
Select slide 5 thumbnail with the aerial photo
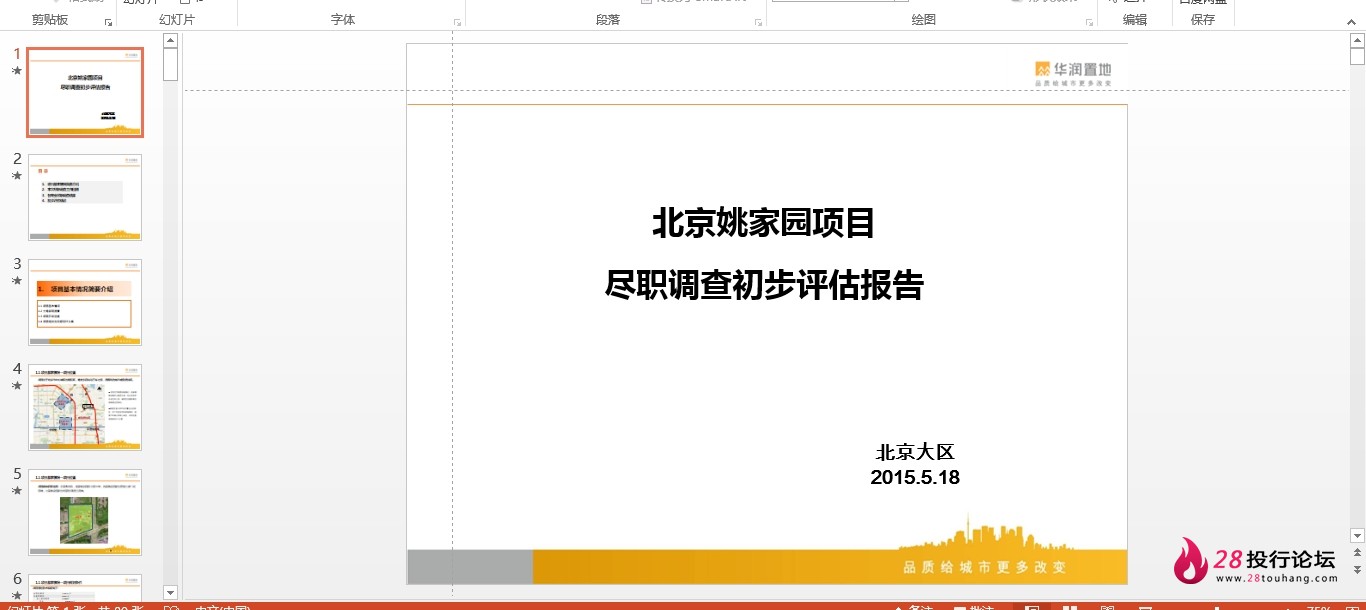(x=85, y=512)
